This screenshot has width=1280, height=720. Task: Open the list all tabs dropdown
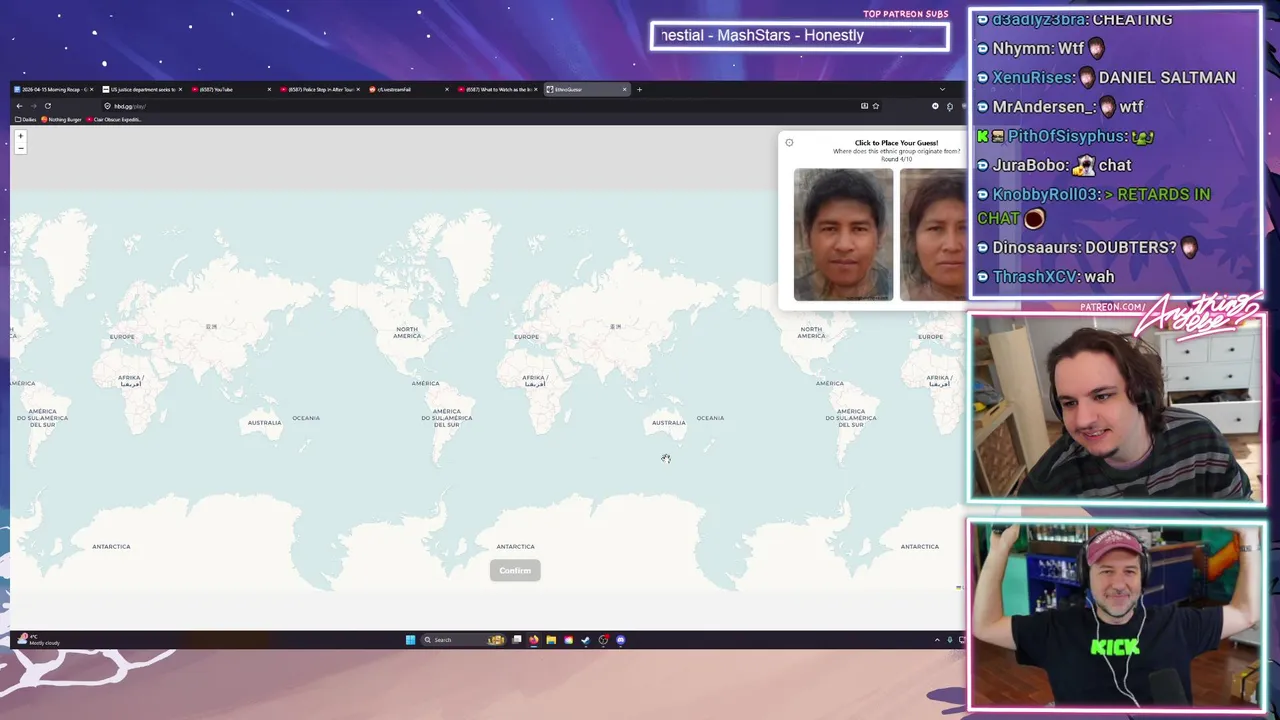(942, 89)
